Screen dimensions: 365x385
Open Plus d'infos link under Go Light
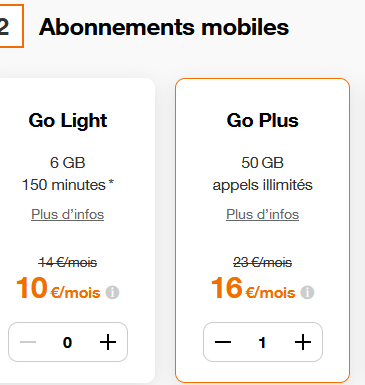click(x=68, y=214)
